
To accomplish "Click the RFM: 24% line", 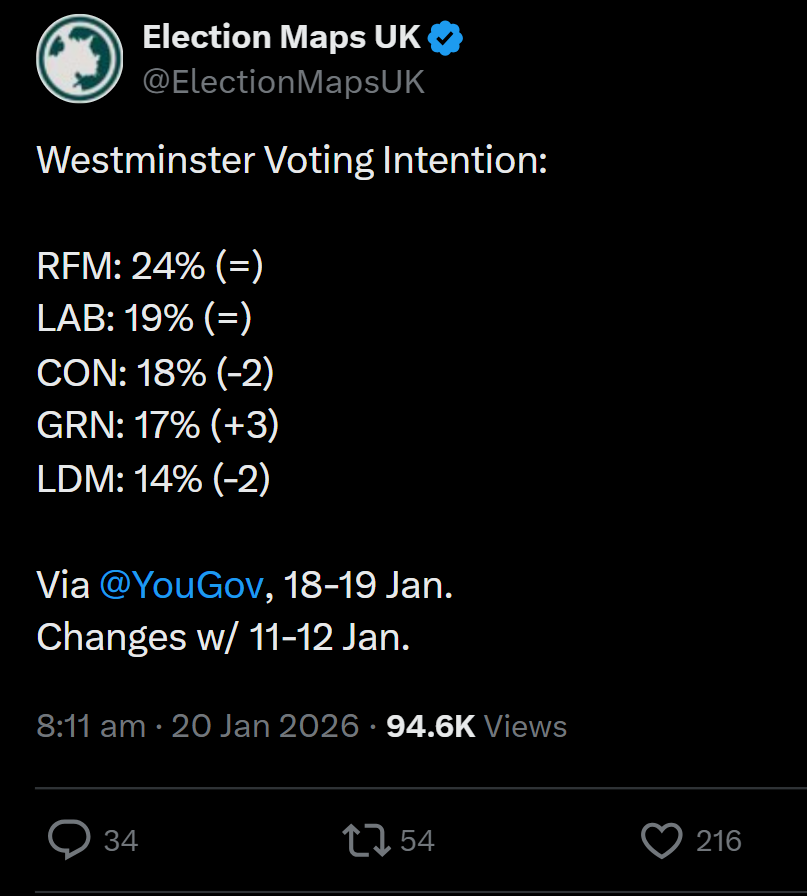I will pyautogui.click(x=150, y=267).
